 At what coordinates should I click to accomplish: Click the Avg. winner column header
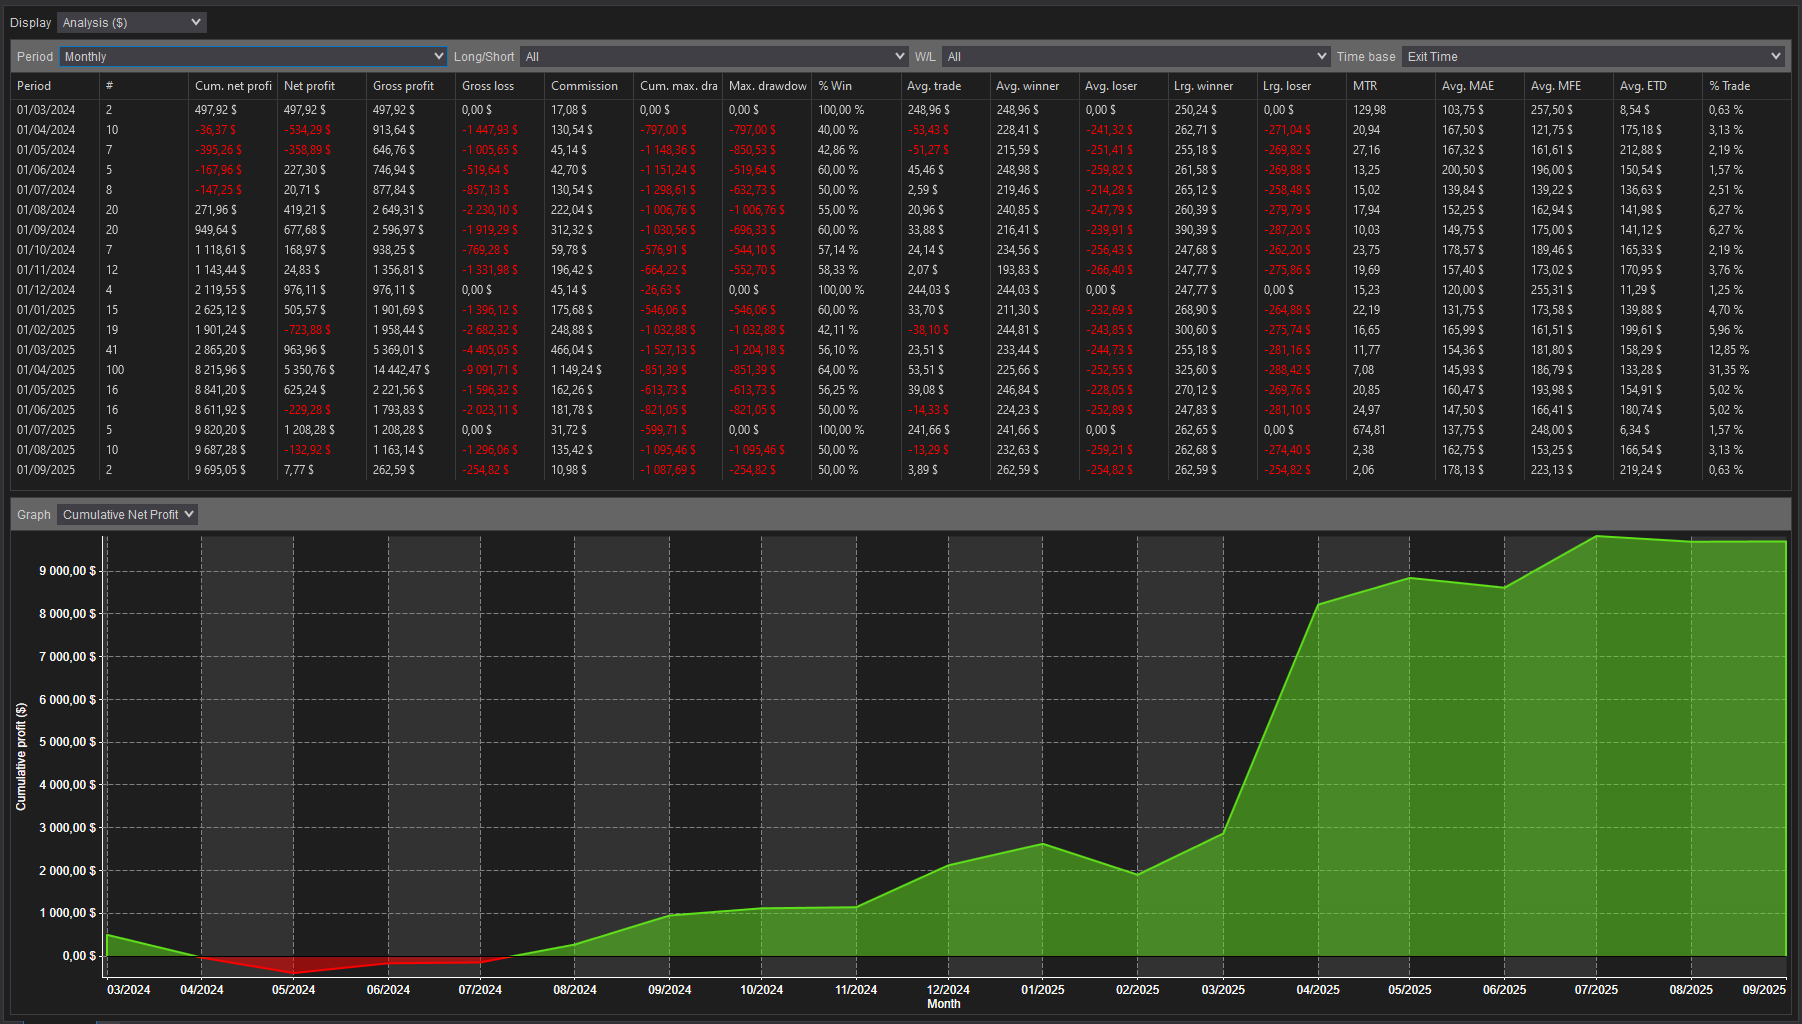1033,86
